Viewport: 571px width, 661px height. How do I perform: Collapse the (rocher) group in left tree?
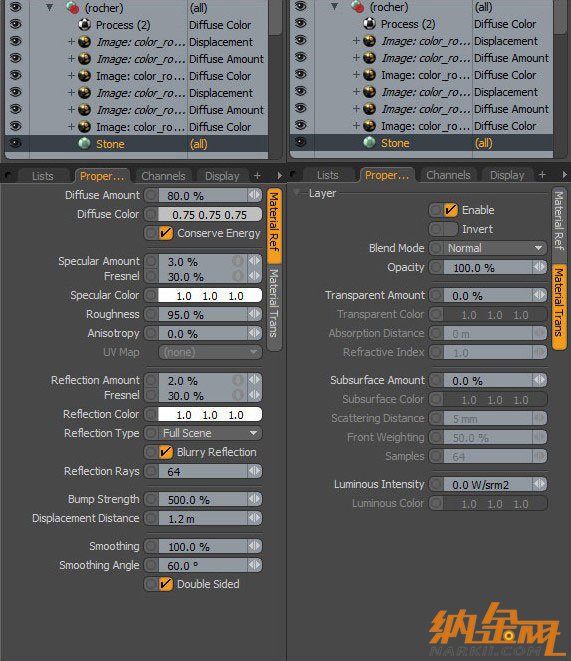pyautogui.click(x=50, y=8)
